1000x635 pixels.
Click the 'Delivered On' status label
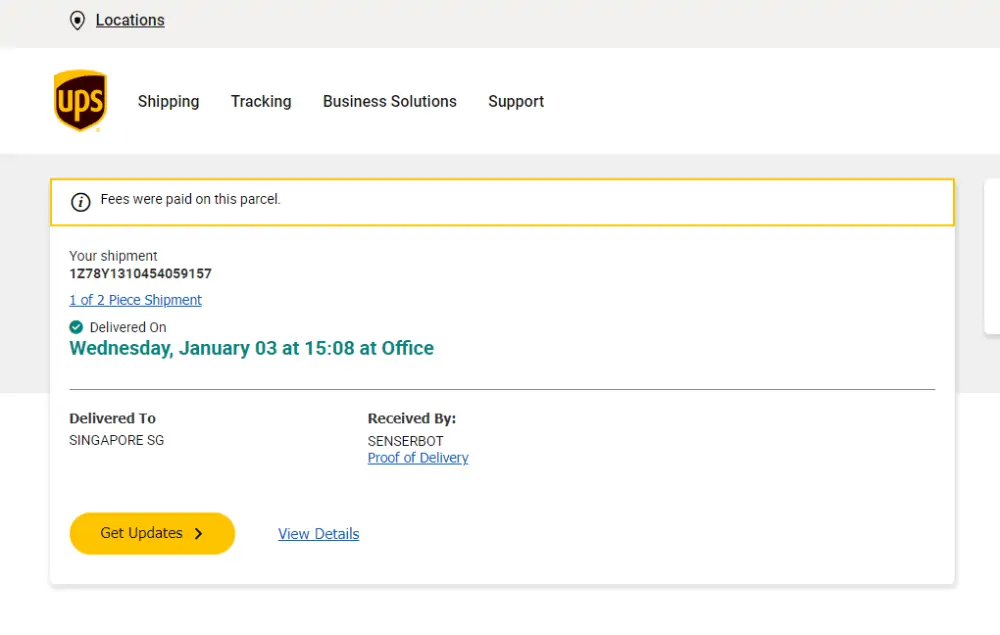[128, 327]
